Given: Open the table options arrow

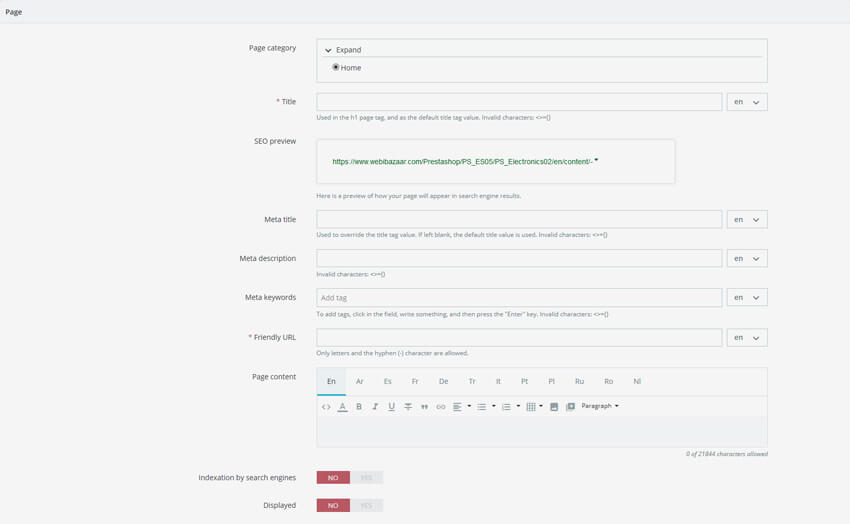Looking at the screenshot, I should [x=541, y=406].
